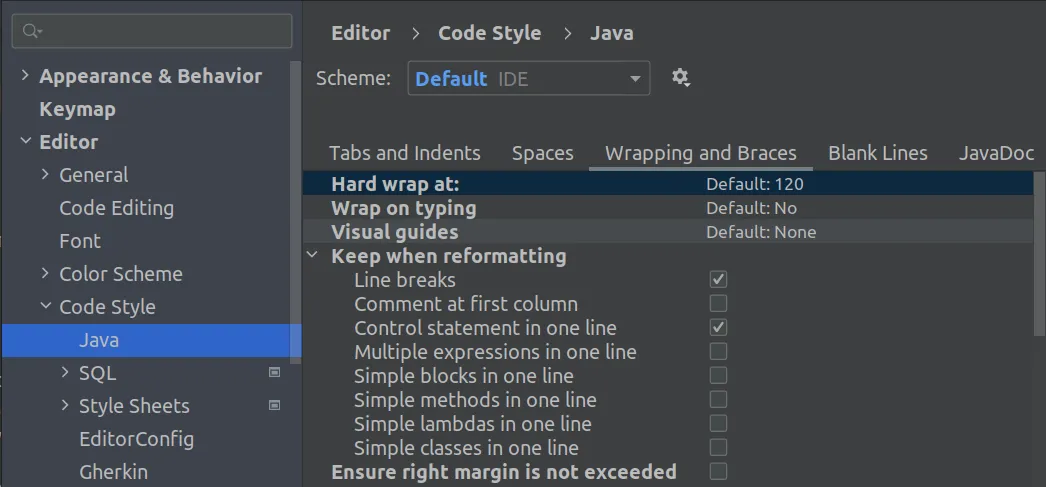Click the SQL project-level settings icon

[275, 373]
